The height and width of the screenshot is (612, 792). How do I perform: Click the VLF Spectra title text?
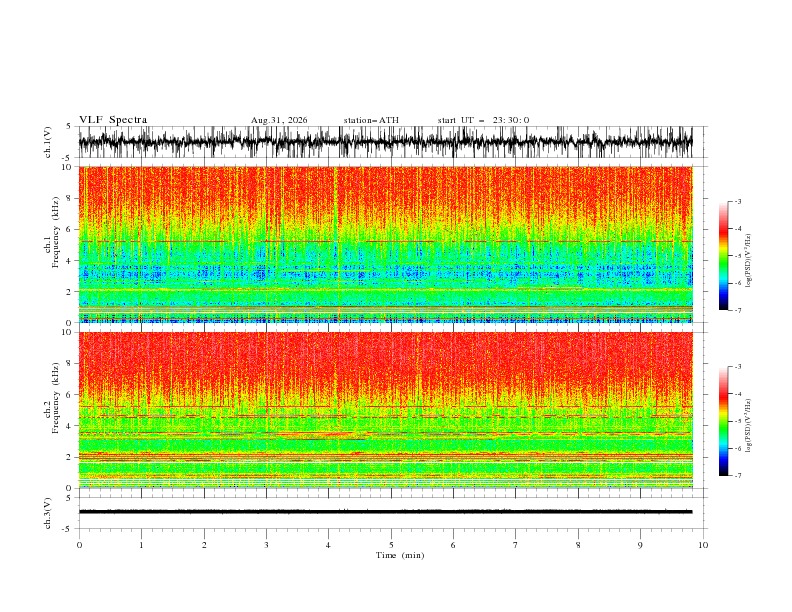pos(113,120)
